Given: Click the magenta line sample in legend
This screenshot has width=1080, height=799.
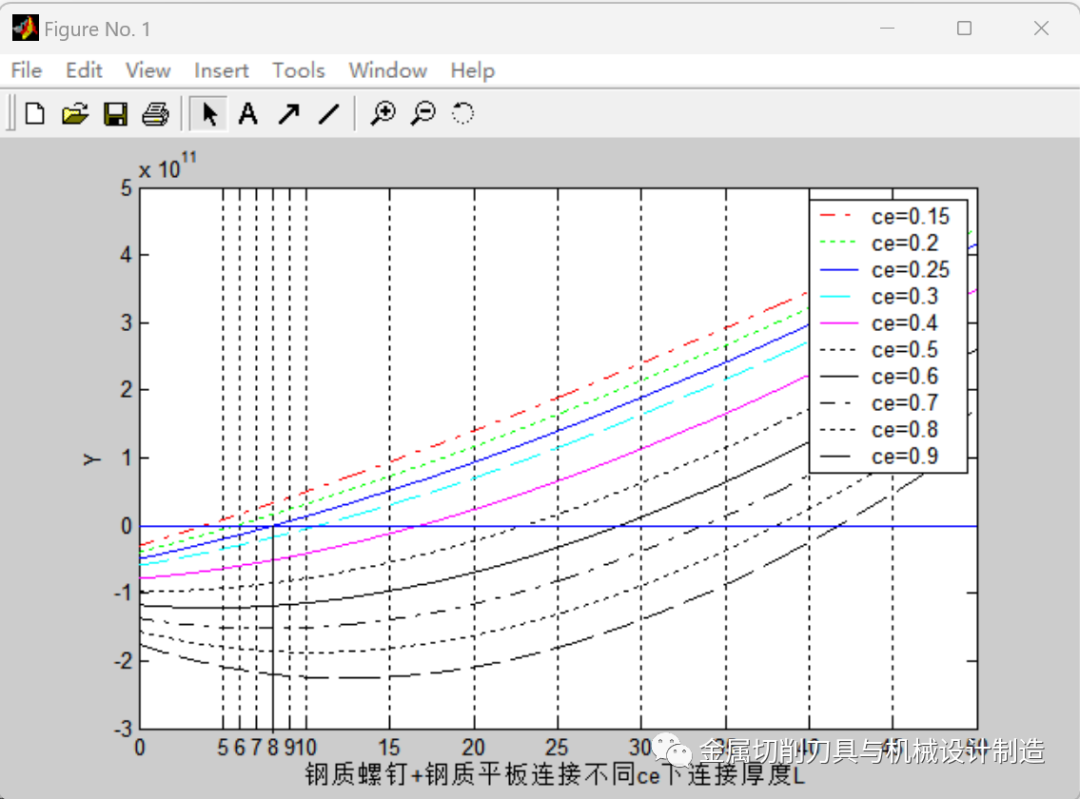Looking at the screenshot, I should point(838,323).
